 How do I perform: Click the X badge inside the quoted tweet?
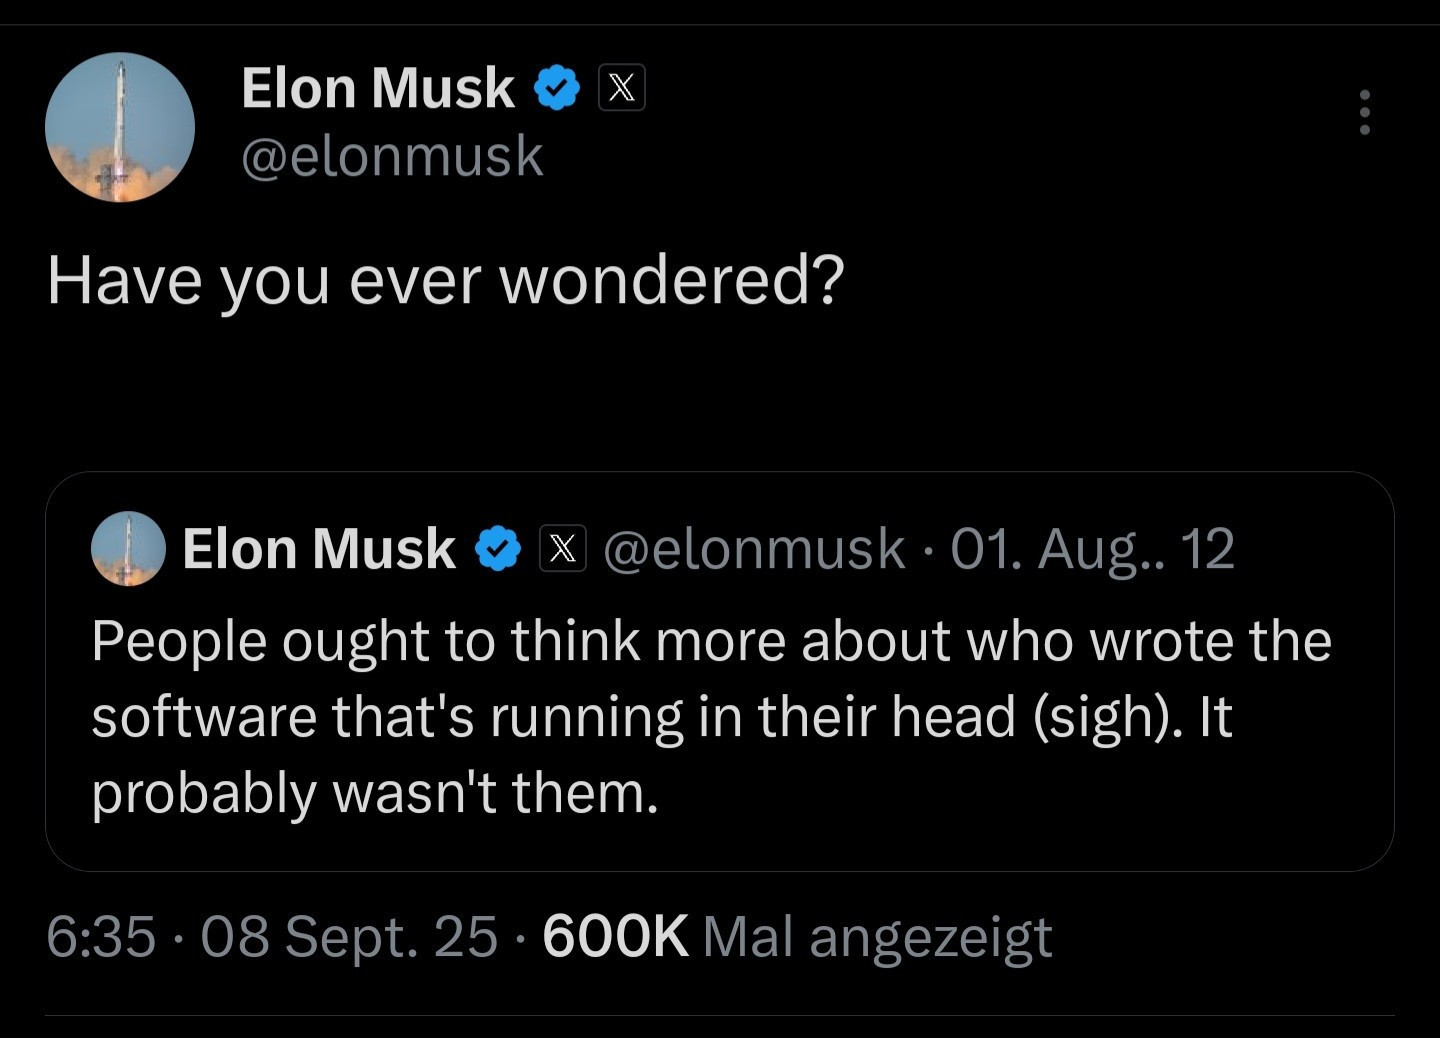pos(563,549)
